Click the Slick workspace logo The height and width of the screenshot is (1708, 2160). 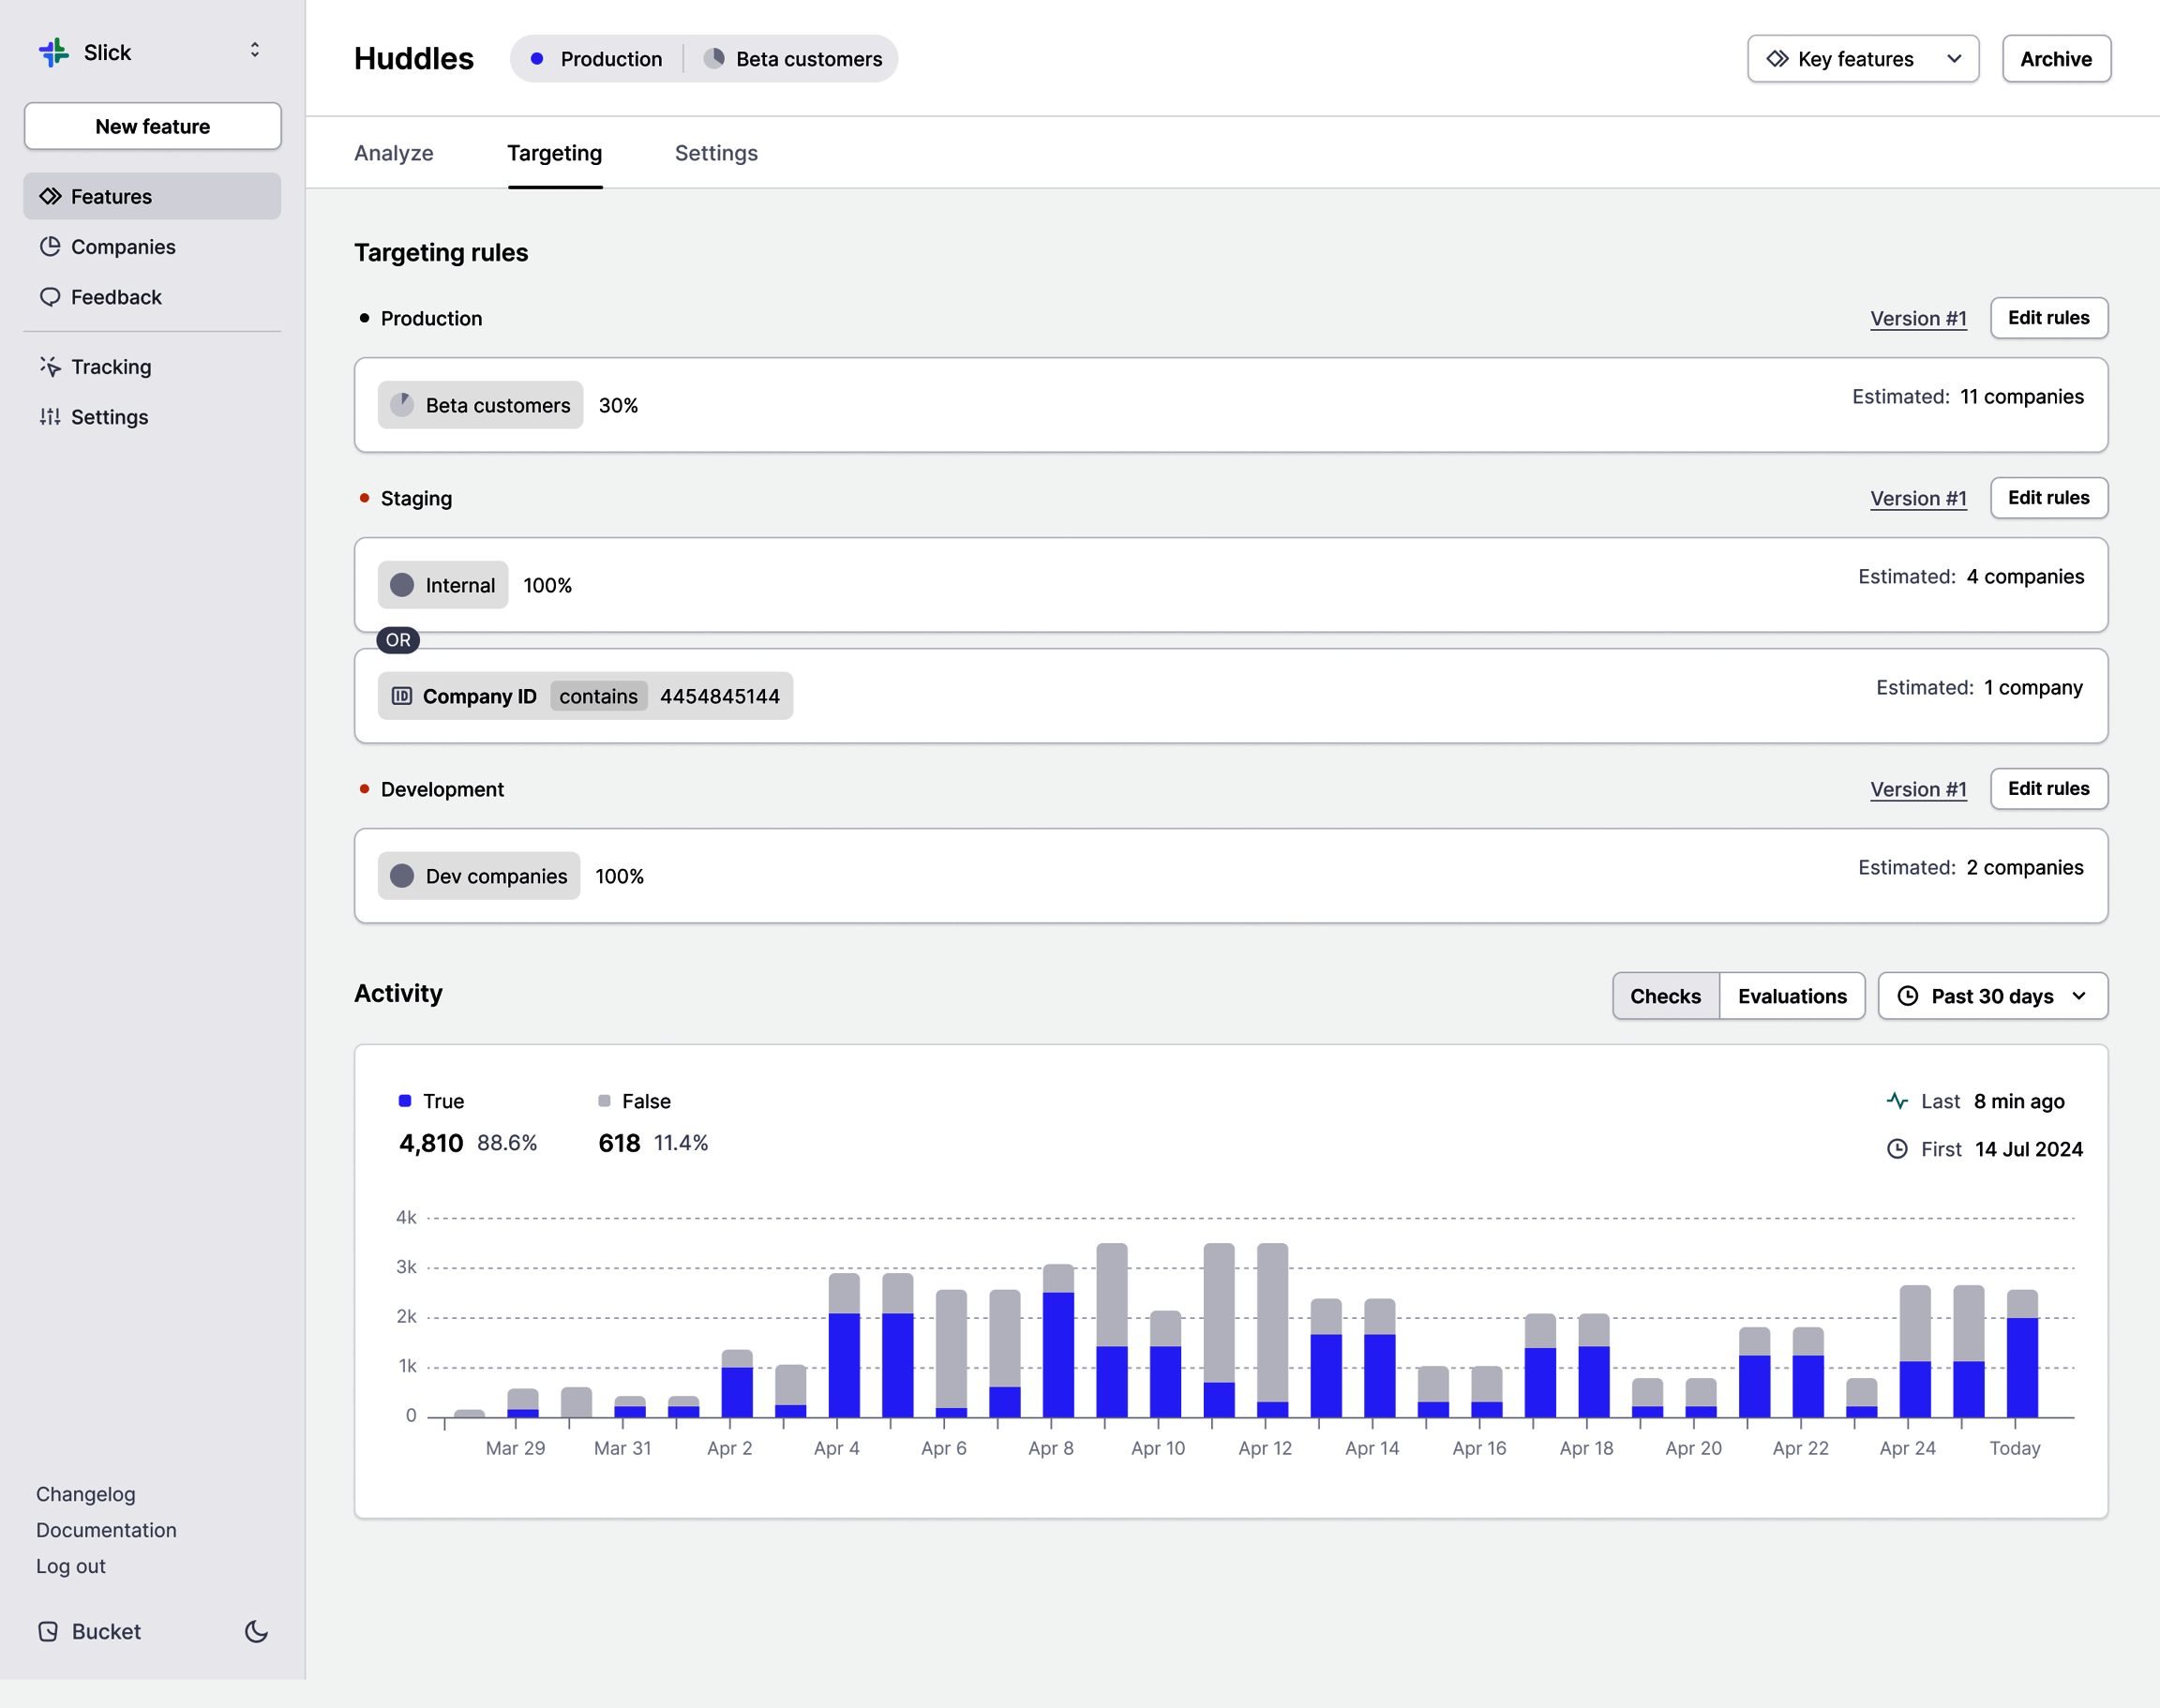pyautogui.click(x=54, y=51)
